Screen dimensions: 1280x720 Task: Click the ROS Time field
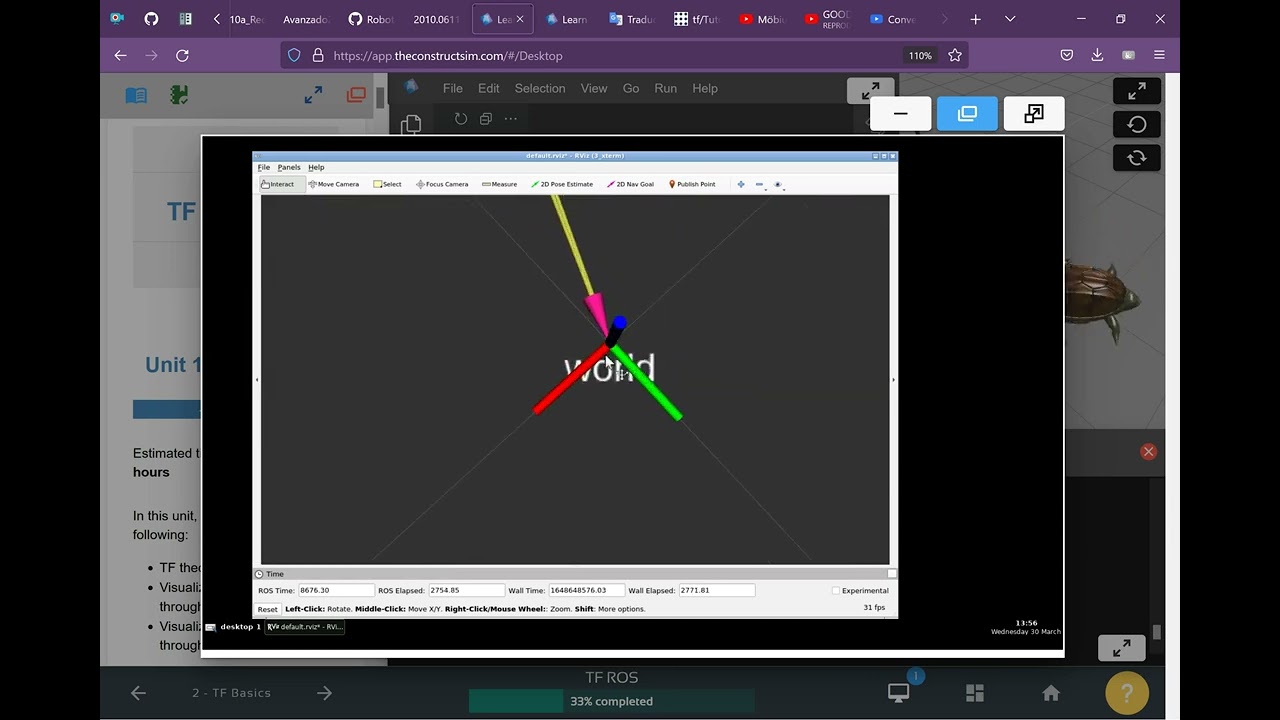click(x=336, y=591)
